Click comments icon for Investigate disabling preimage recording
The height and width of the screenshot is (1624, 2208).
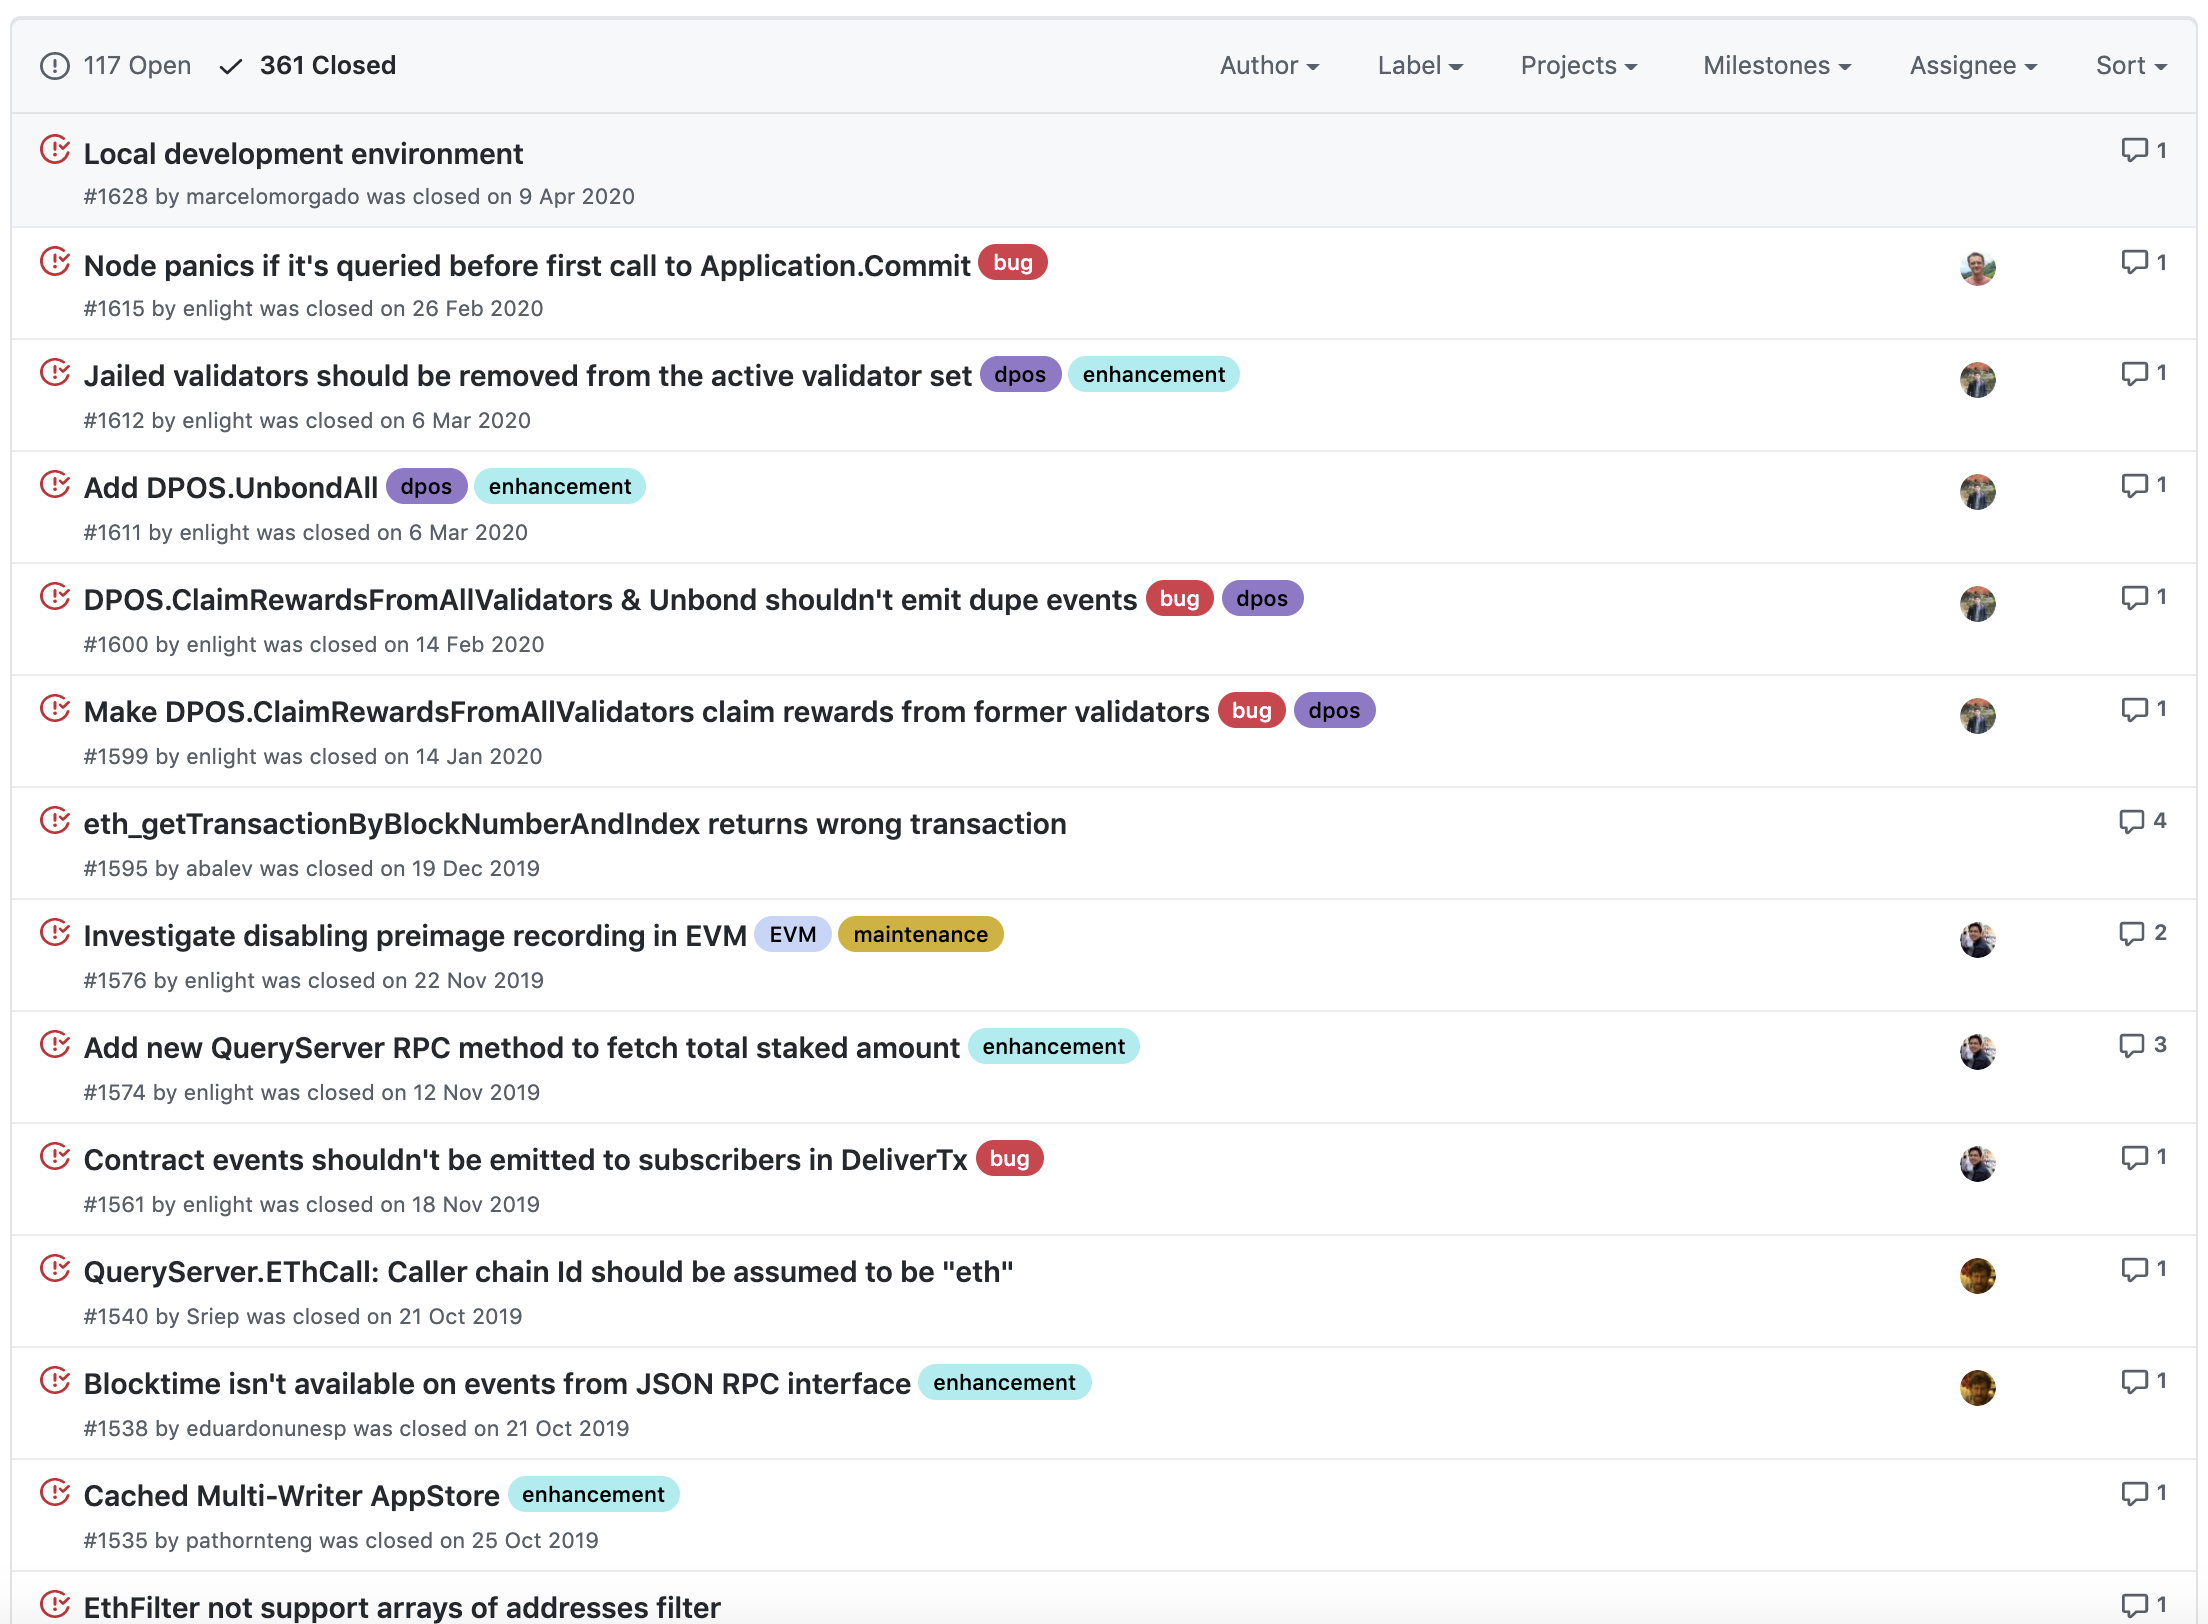[2131, 933]
